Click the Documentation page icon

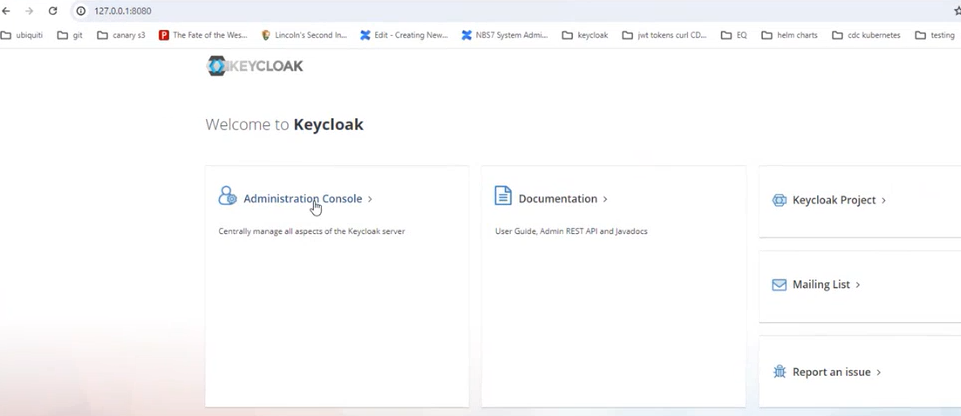[503, 196]
